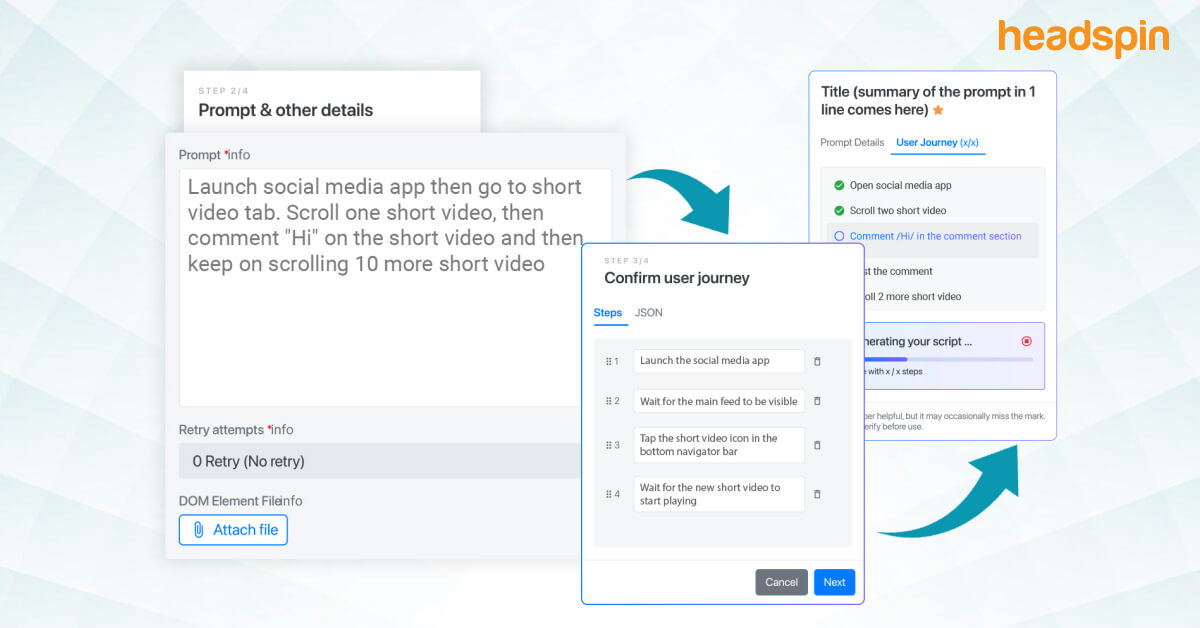The height and width of the screenshot is (628, 1200).
Task: Click the HeadSpin logo
Action: tap(1083, 37)
